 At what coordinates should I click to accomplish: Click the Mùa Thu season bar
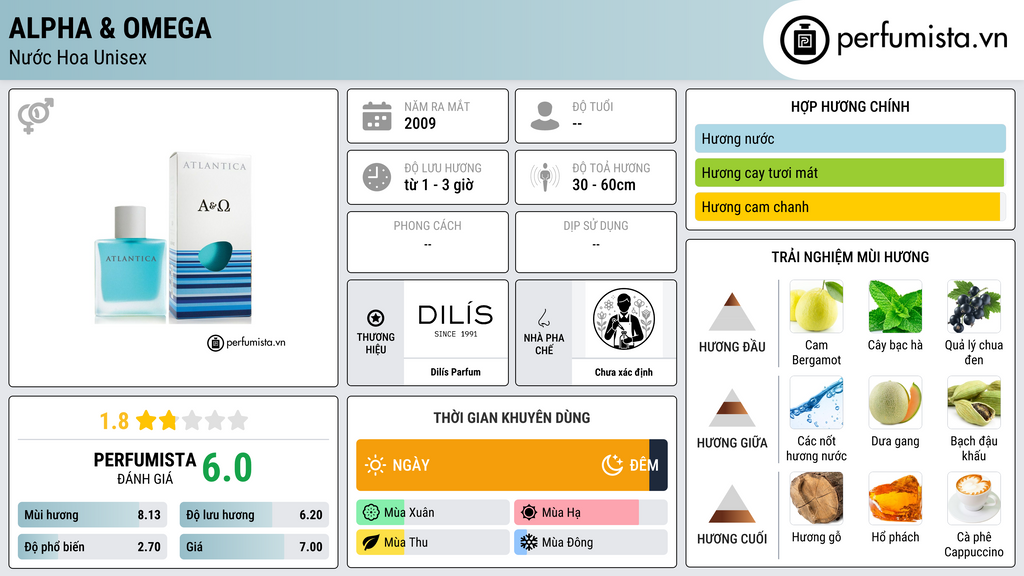pos(433,542)
